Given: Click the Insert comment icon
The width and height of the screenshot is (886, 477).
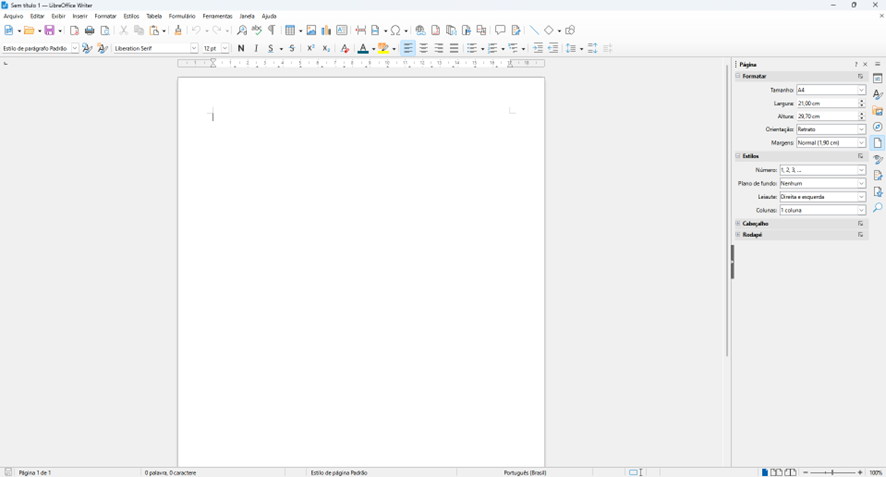Looking at the screenshot, I should [x=500, y=31].
